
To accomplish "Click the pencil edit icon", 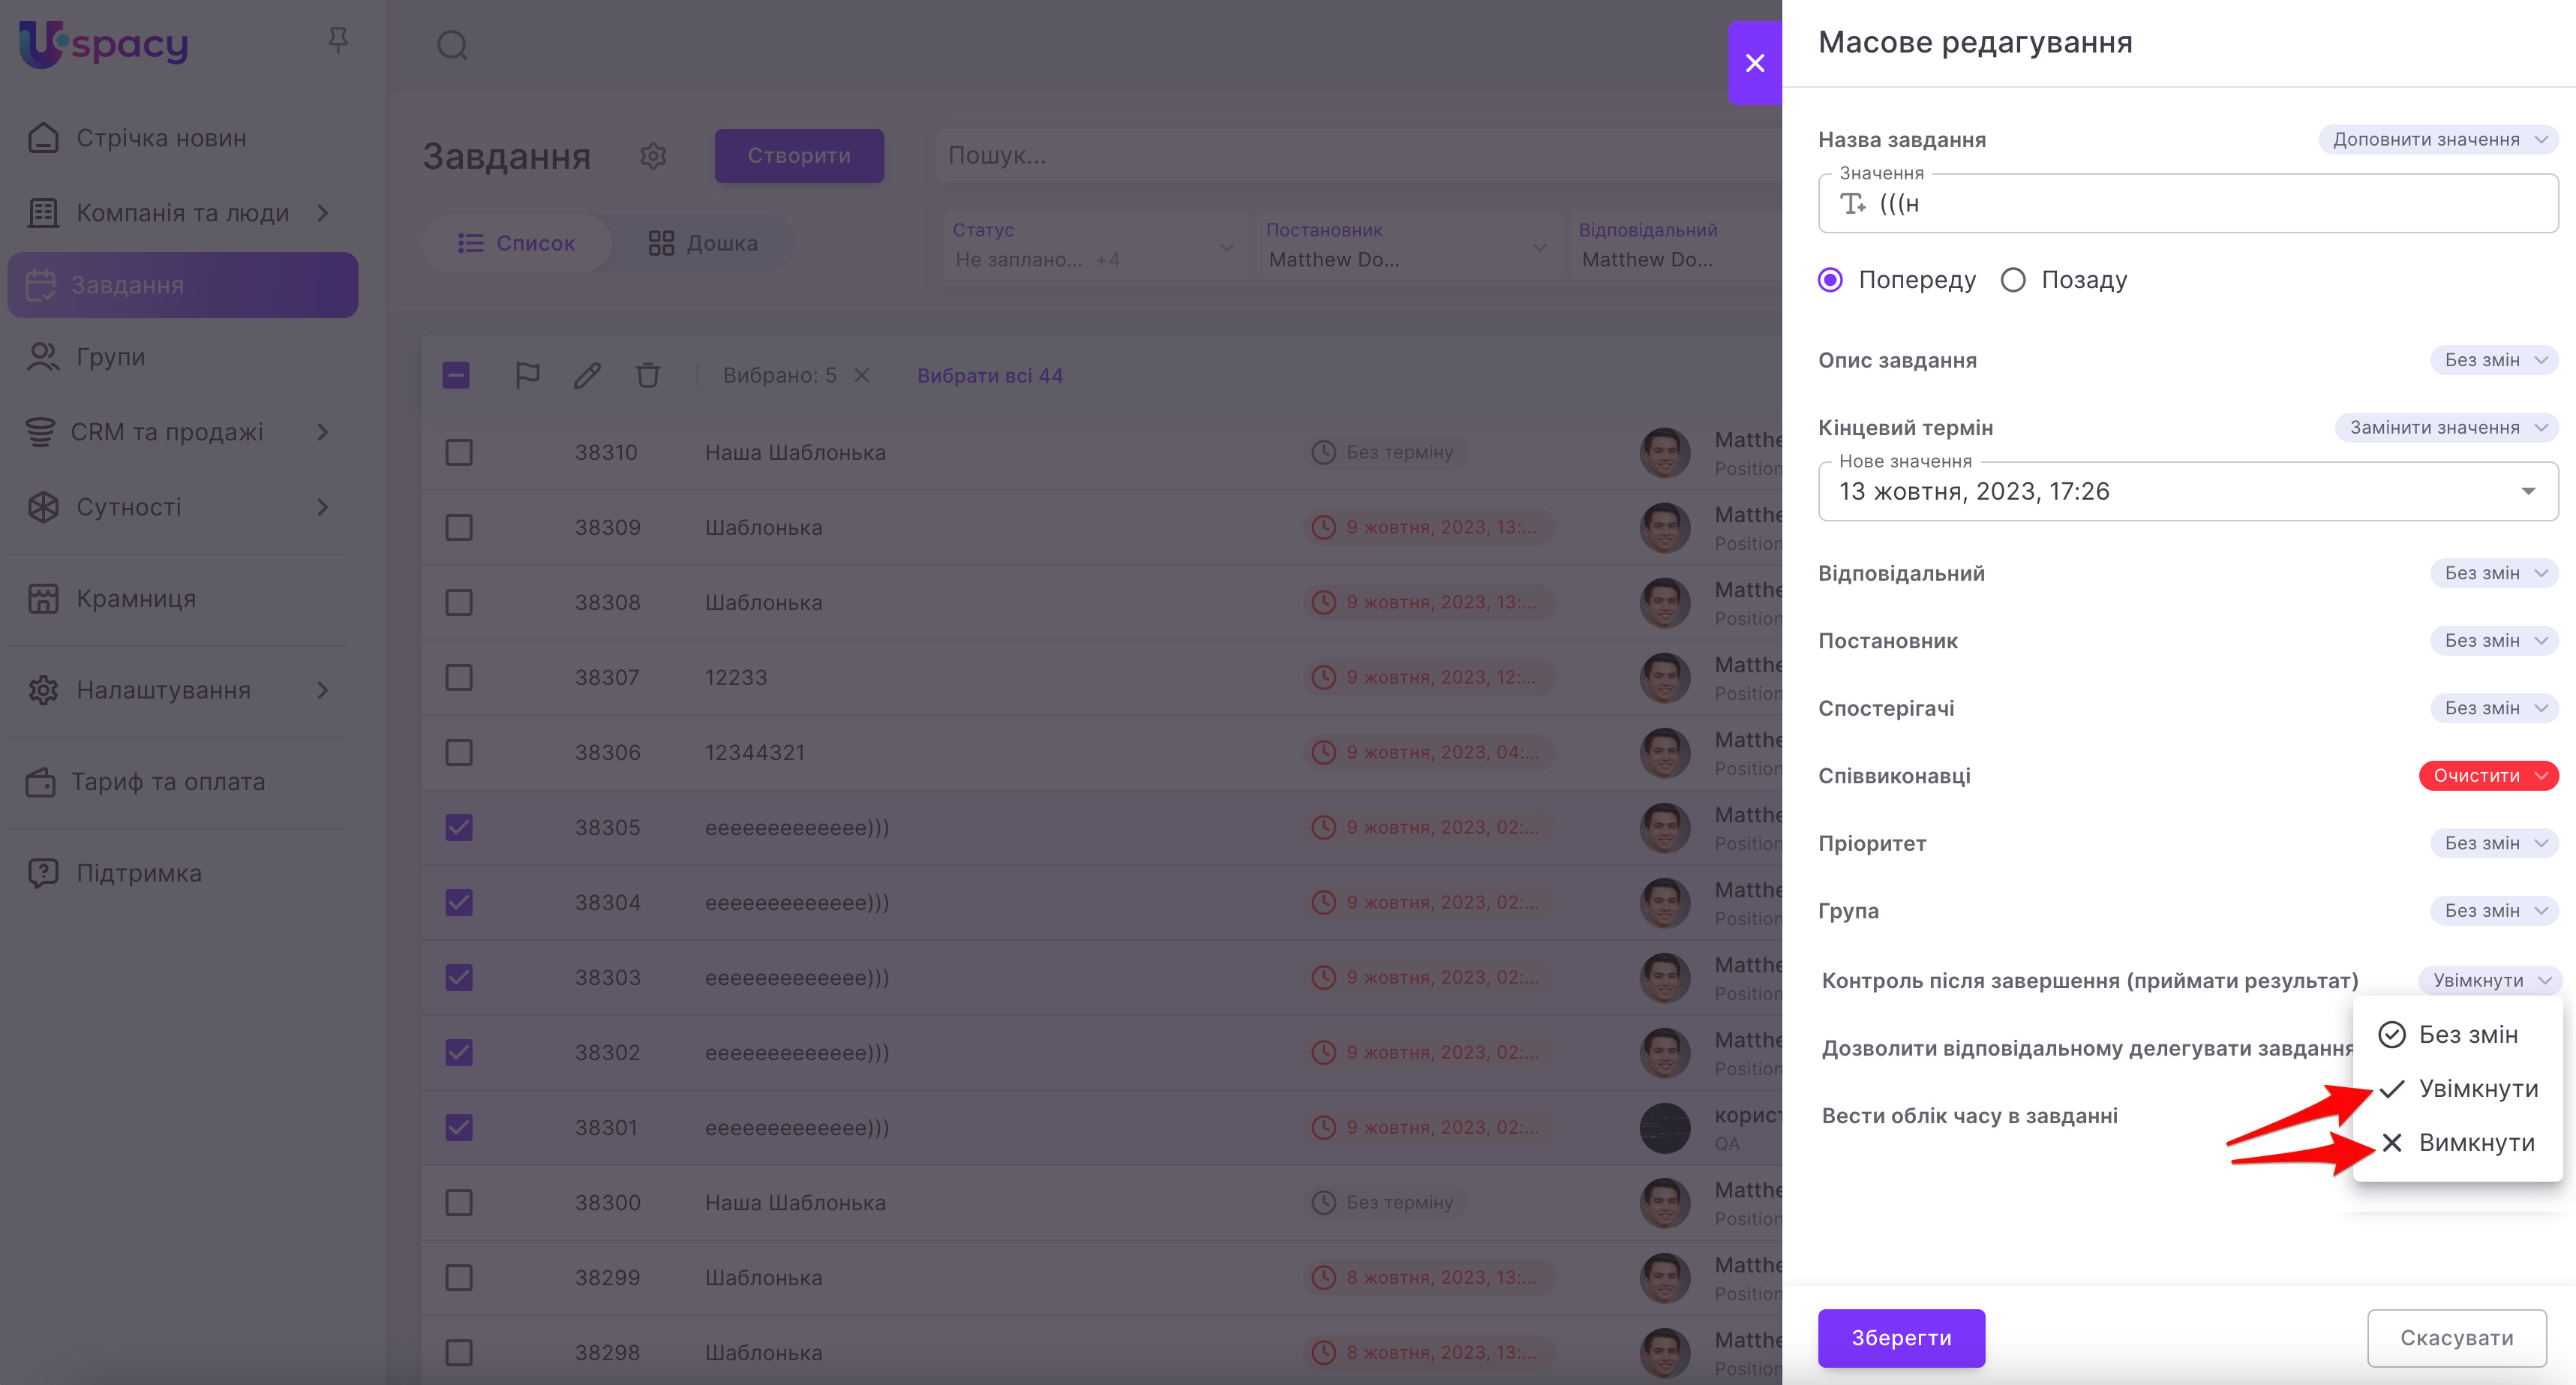I will tap(587, 375).
